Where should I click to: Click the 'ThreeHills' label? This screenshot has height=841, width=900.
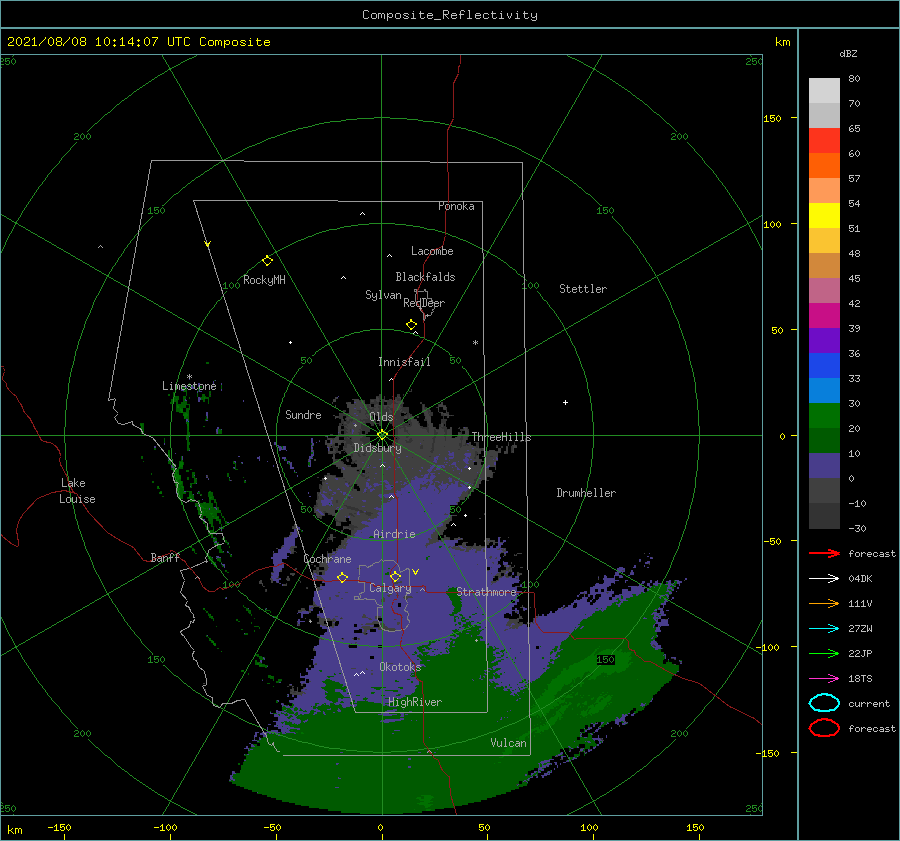[502, 437]
